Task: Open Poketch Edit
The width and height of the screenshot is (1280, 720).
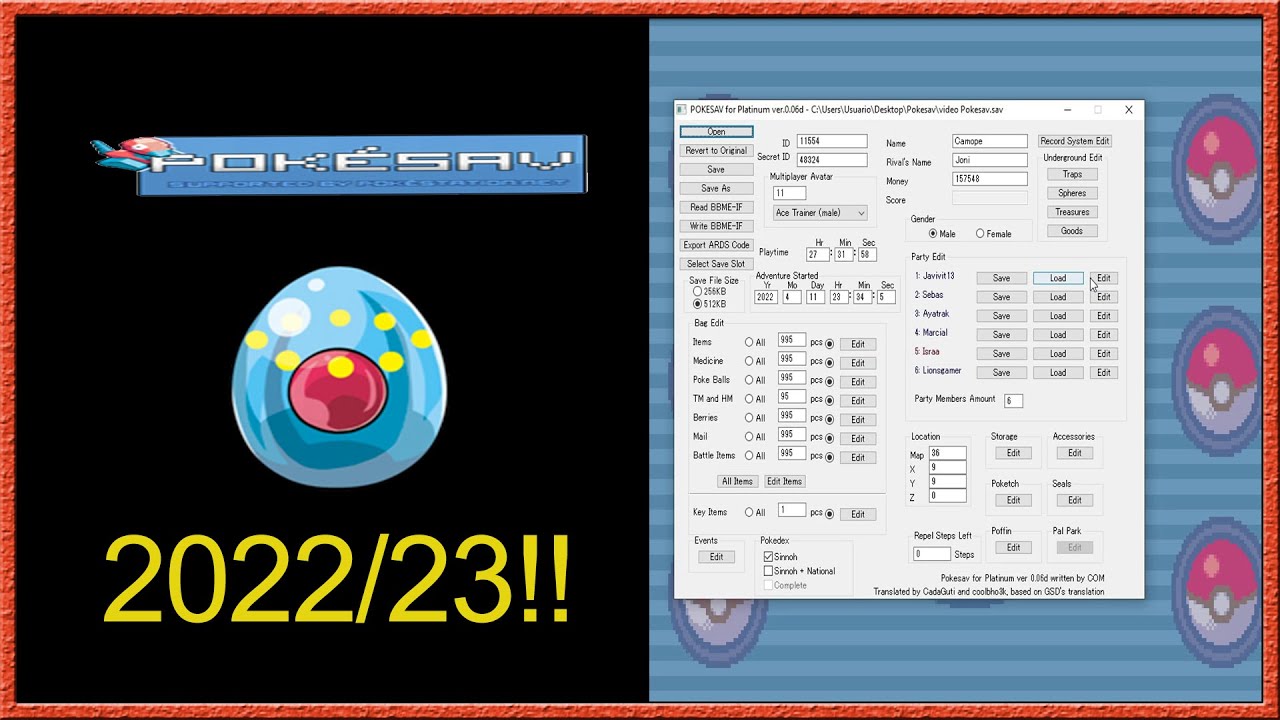Action: (x=1013, y=500)
